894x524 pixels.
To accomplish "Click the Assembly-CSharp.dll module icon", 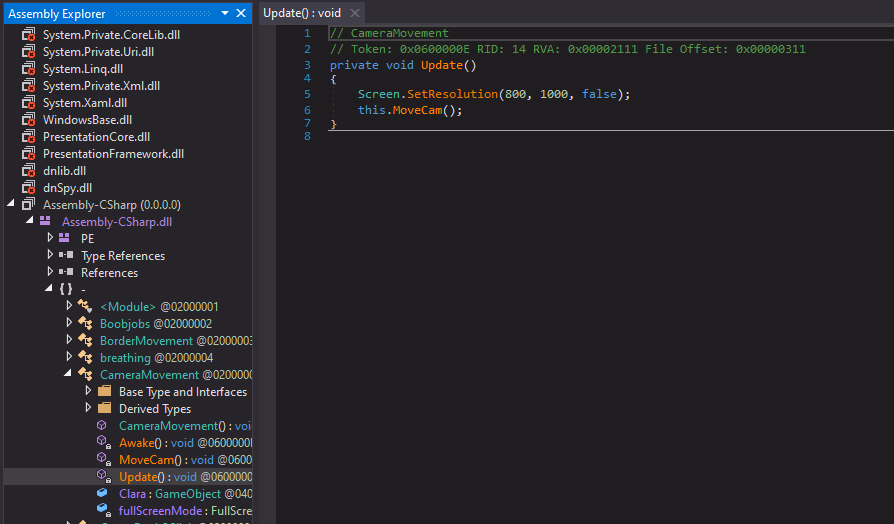I will (45, 221).
